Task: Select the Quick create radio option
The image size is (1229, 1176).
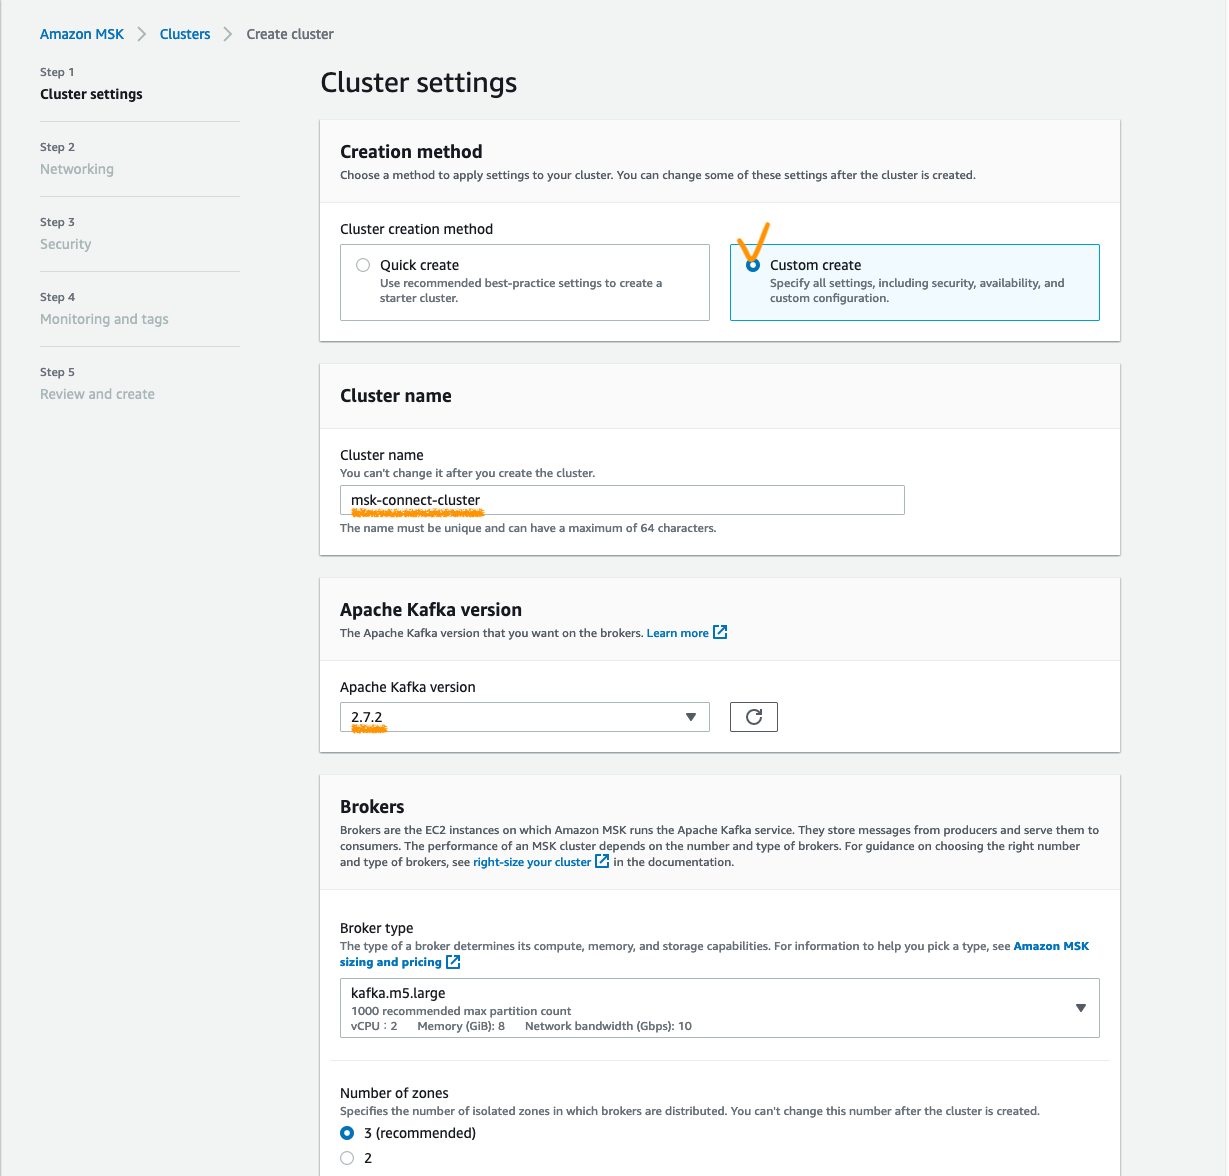Action: click(x=363, y=265)
